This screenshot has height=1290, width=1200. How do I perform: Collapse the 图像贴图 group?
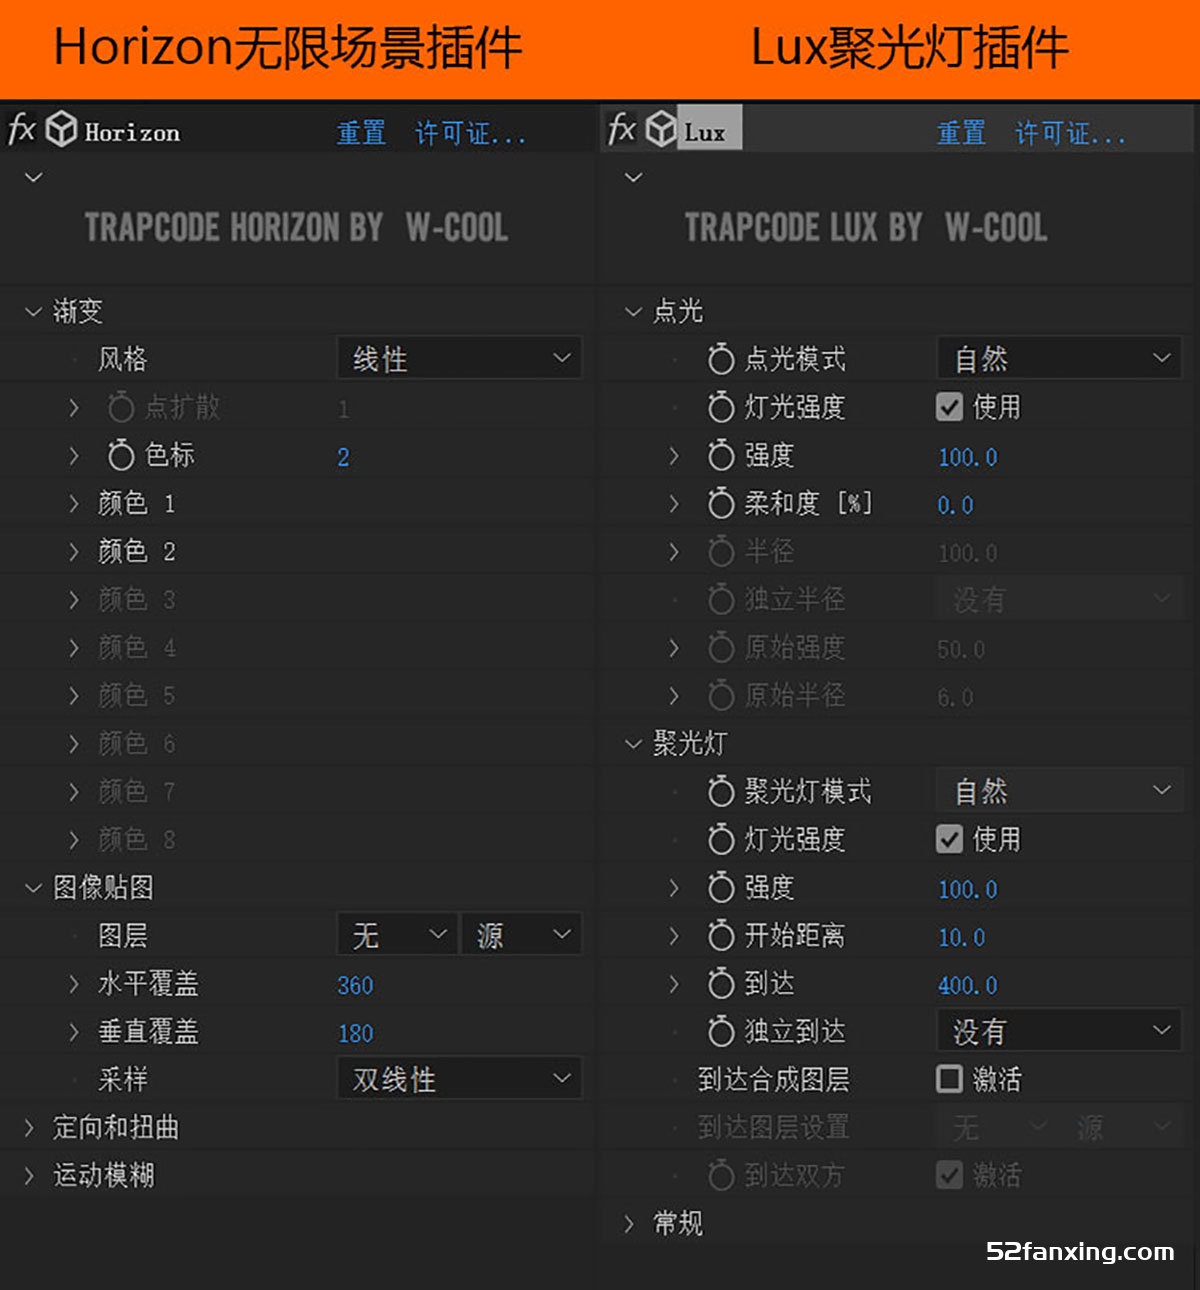[x=33, y=888]
